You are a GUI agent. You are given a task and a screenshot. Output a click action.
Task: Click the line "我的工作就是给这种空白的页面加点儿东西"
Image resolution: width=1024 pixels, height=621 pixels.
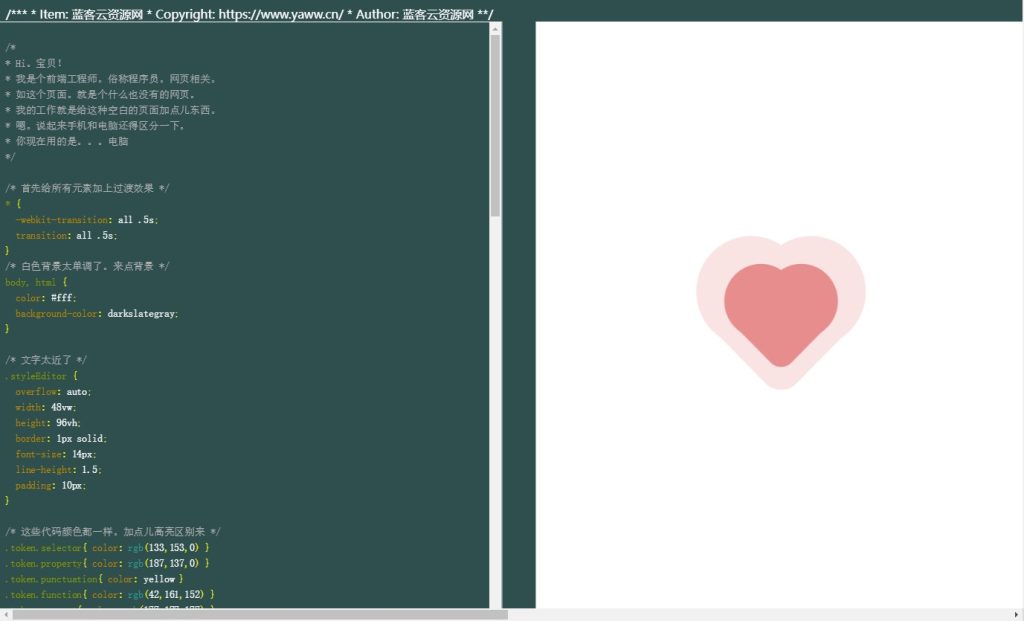[110, 110]
